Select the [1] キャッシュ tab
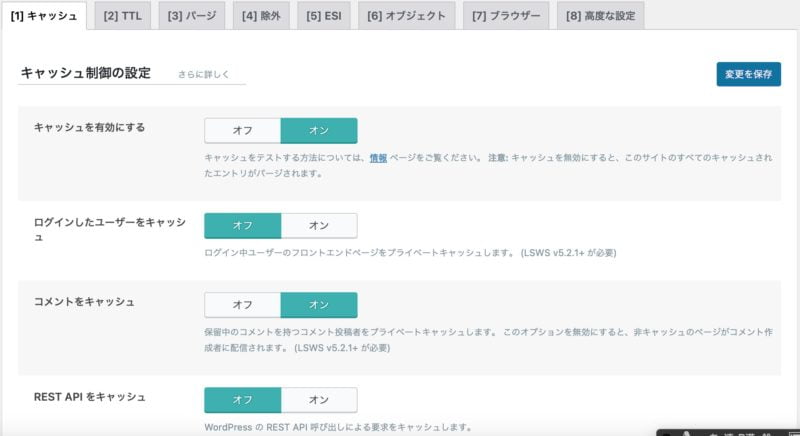This screenshot has height=436, width=800. tap(44, 16)
